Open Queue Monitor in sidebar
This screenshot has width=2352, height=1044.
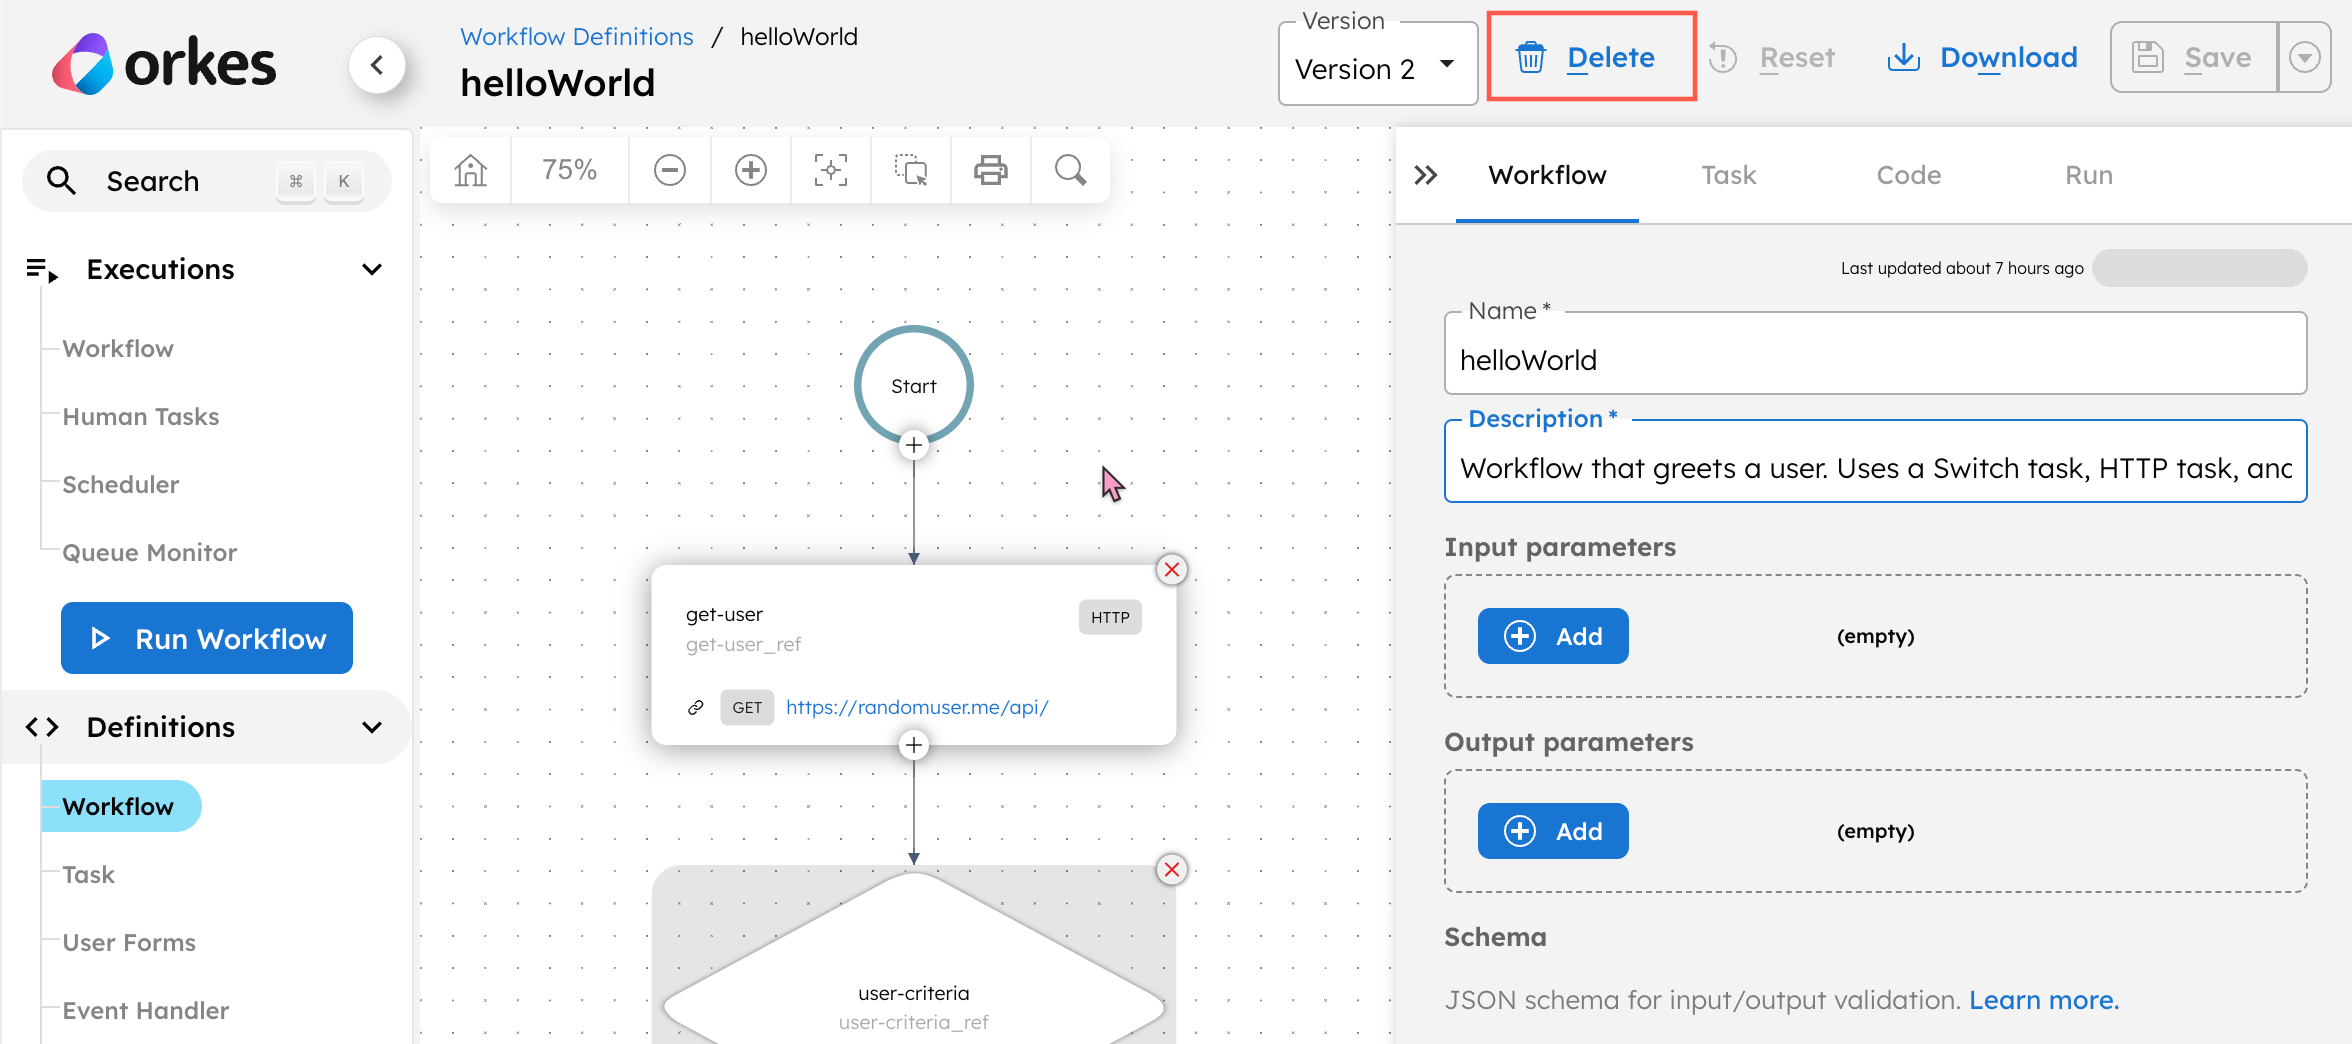pyautogui.click(x=150, y=553)
